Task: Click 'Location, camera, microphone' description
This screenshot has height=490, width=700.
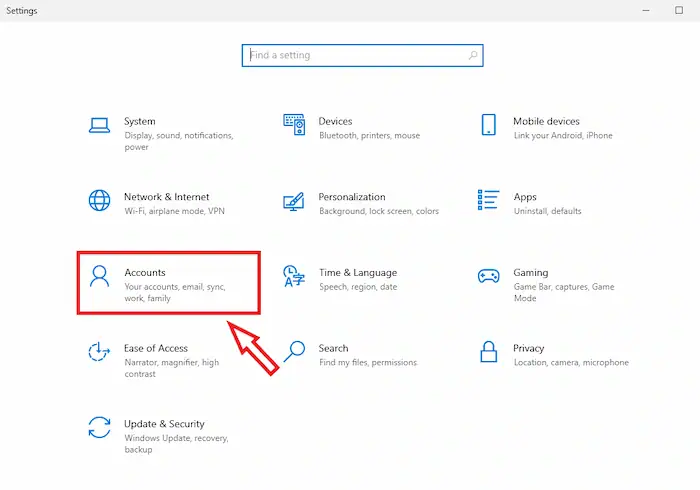Action: tap(571, 362)
